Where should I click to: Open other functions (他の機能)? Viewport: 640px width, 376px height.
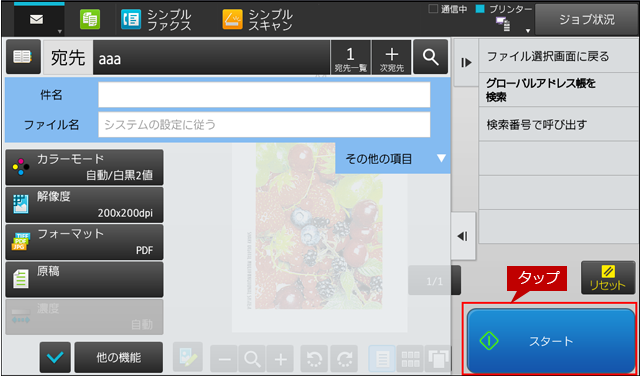[x=119, y=357]
